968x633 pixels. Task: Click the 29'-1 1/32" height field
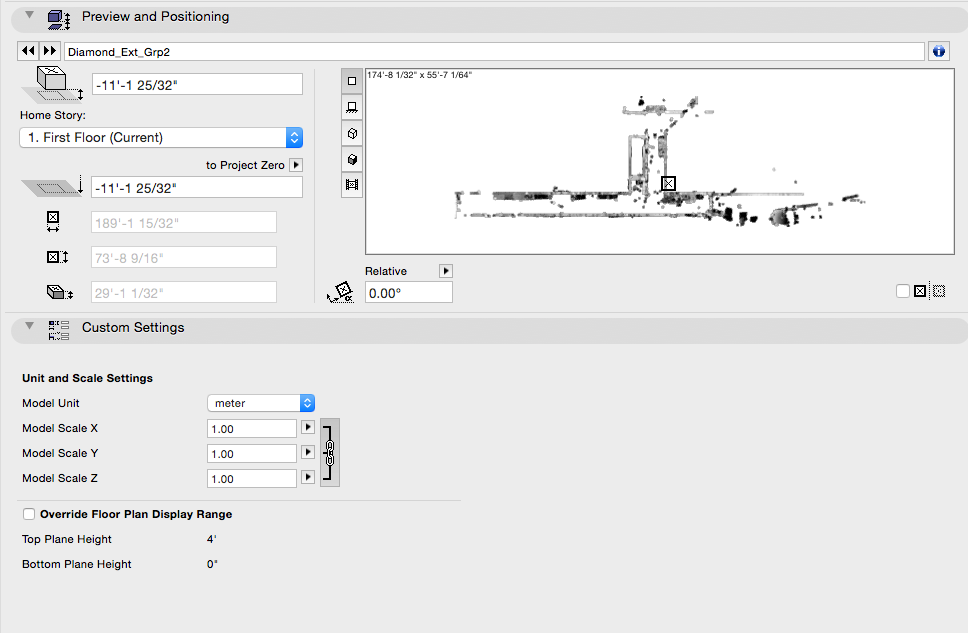[x=184, y=292]
